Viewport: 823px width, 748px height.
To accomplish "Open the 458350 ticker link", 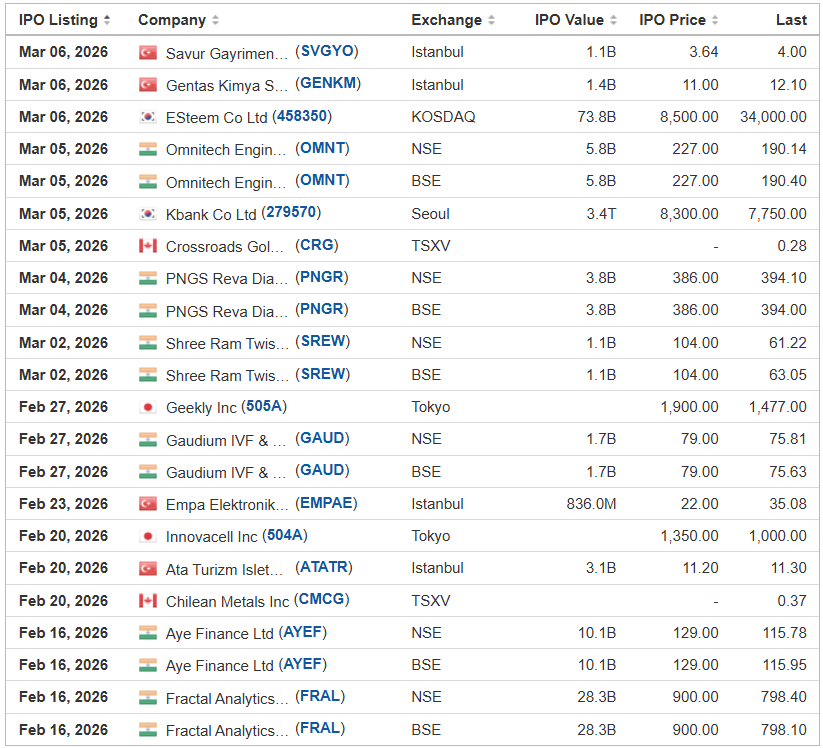I will click(302, 116).
